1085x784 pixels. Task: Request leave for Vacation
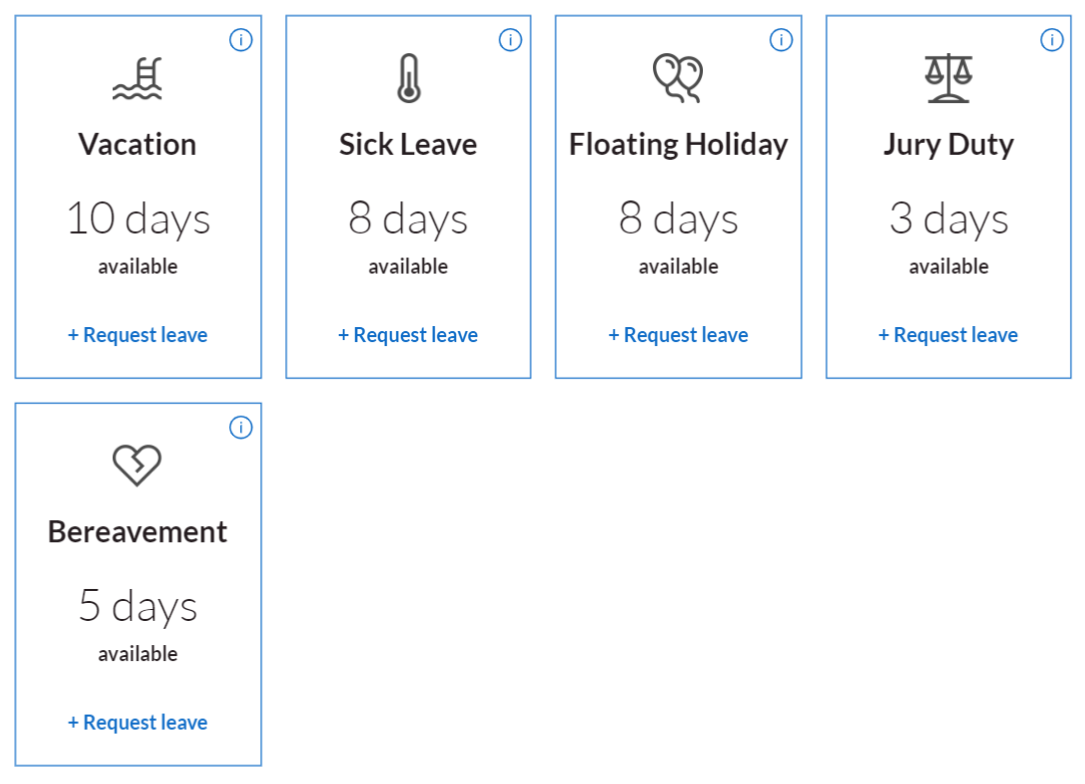click(x=137, y=335)
